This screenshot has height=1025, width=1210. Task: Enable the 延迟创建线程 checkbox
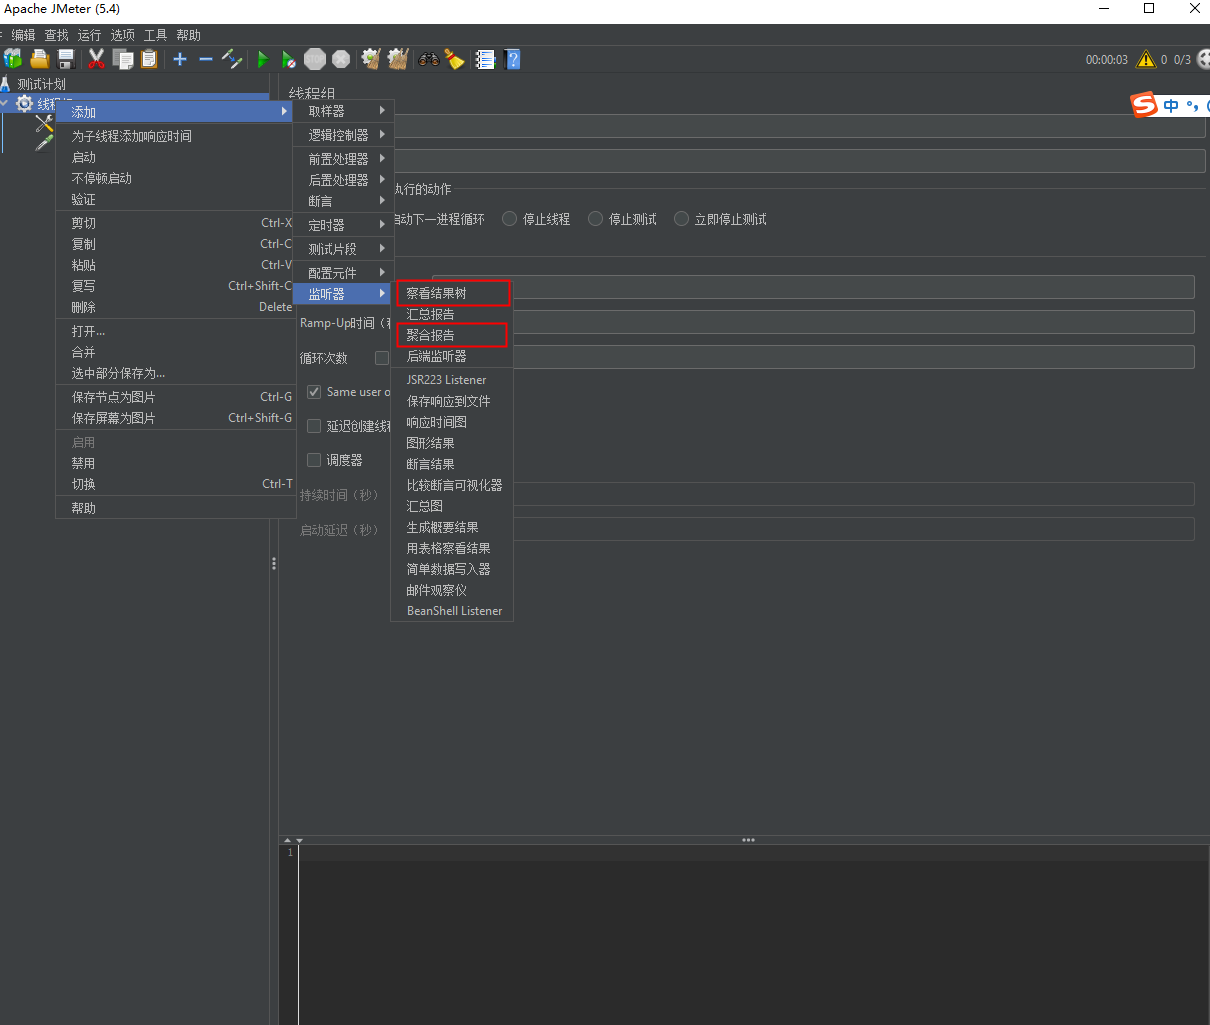point(314,426)
